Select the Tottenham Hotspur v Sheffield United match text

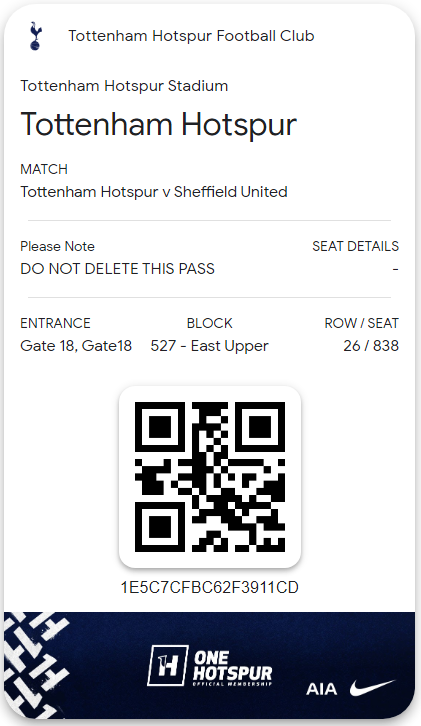point(154,192)
